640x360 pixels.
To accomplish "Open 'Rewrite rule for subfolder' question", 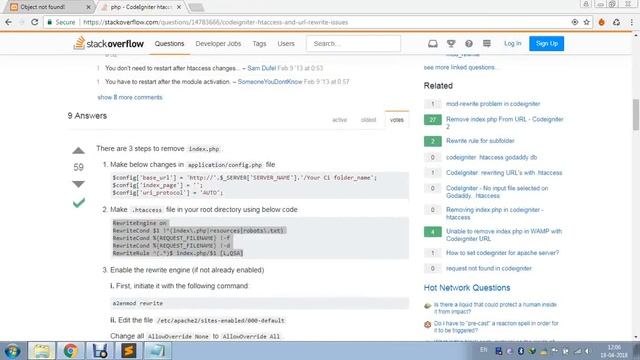I will coord(480,141).
